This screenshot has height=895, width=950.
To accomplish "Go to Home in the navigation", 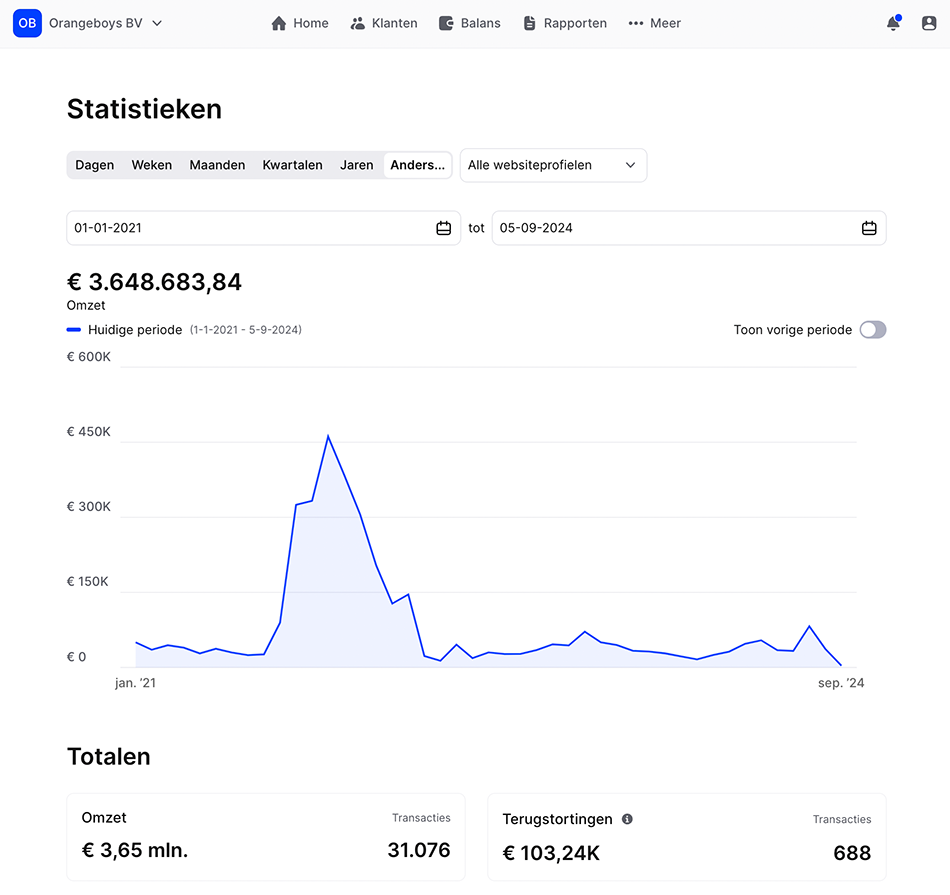I will 300,23.
